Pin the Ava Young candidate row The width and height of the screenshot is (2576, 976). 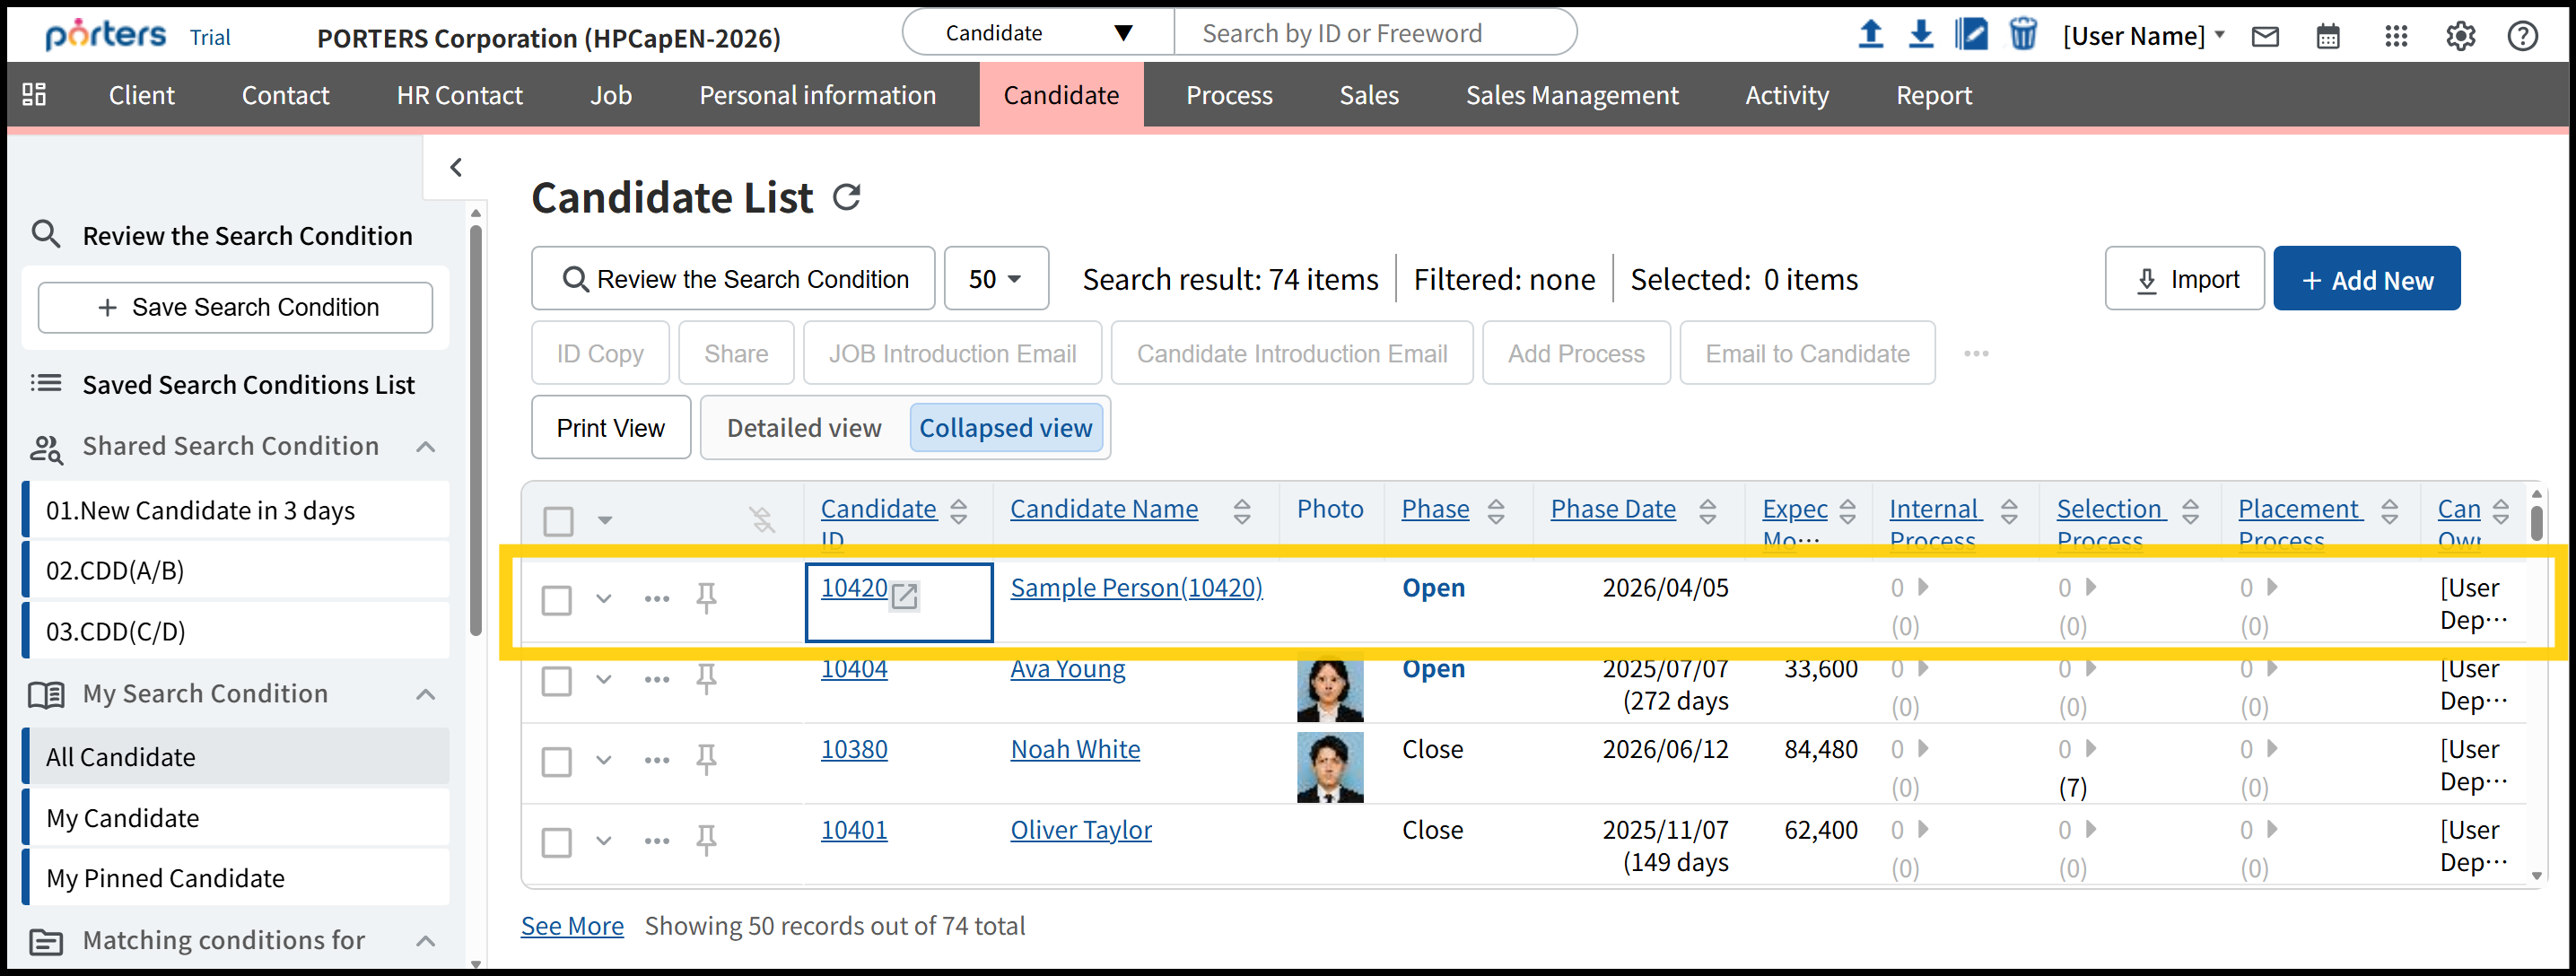click(706, 679)
